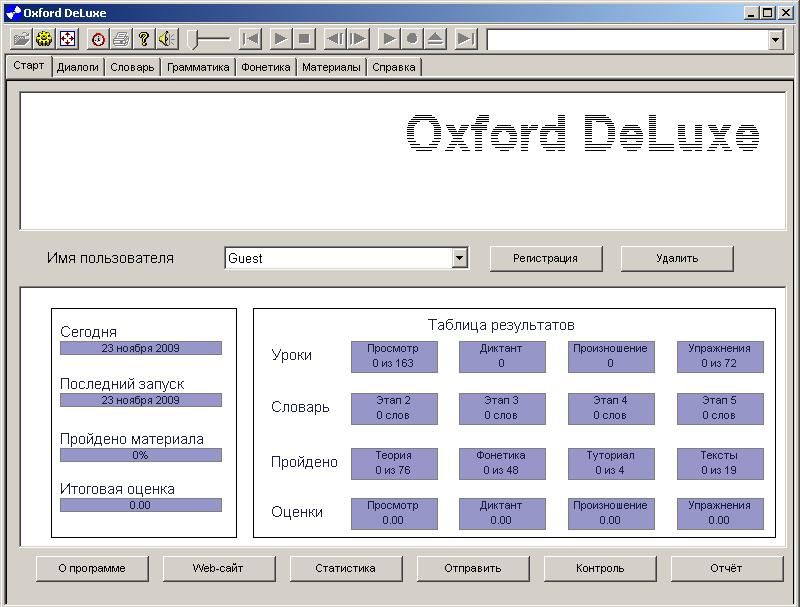This screenshot has width=800, height=607.
Task: Click the four-arrows fullscreen icon
Action: click(68, 39)
